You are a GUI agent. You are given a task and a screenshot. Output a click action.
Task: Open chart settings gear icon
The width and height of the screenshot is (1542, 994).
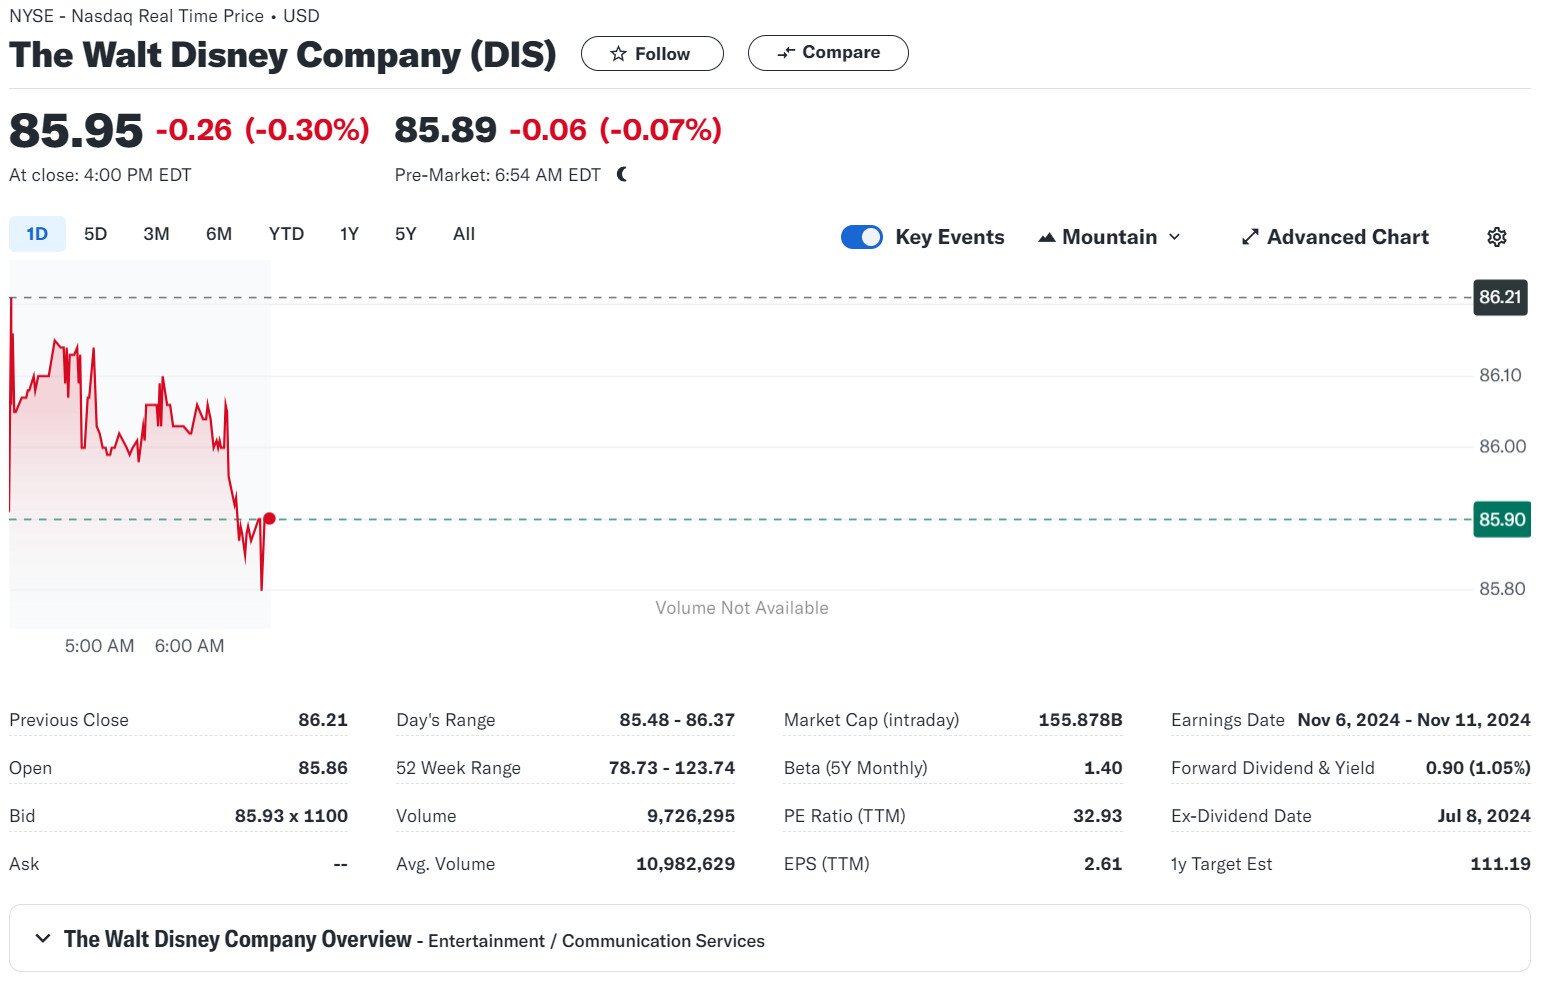(x=1496, y=237)
